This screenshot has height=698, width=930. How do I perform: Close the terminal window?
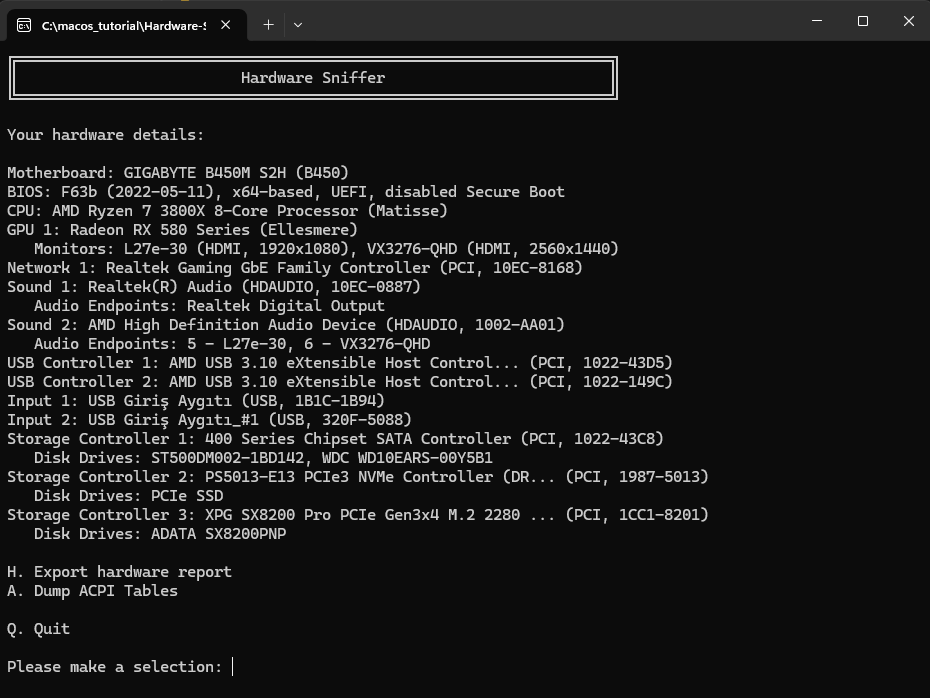(908, 21)
